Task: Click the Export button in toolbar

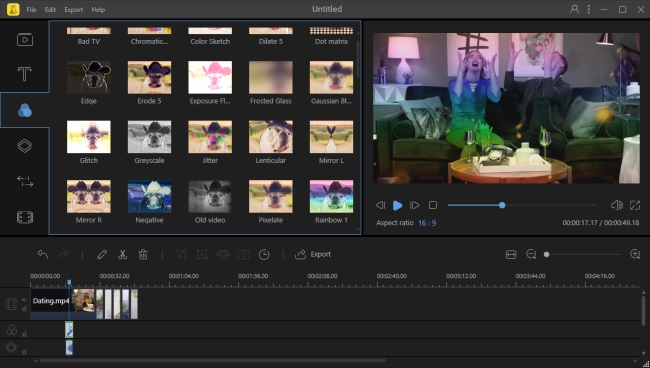Action: pos(313,254)
